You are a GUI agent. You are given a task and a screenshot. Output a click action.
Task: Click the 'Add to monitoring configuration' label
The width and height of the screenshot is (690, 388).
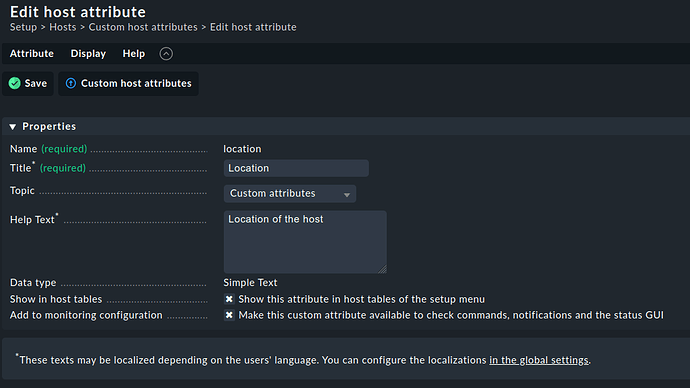coord(86,315)
